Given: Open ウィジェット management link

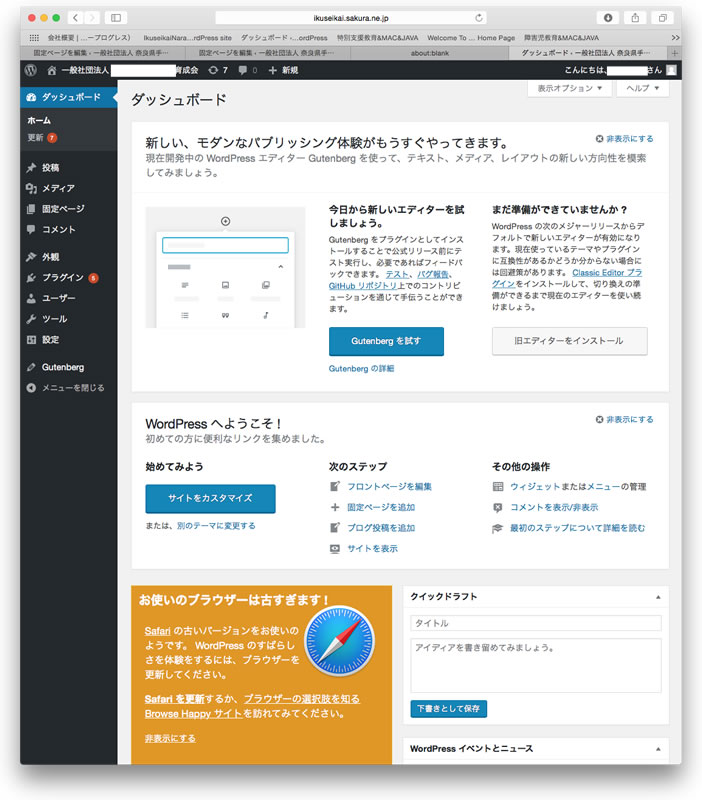Looking at the screenshot, I should [535, 487].
